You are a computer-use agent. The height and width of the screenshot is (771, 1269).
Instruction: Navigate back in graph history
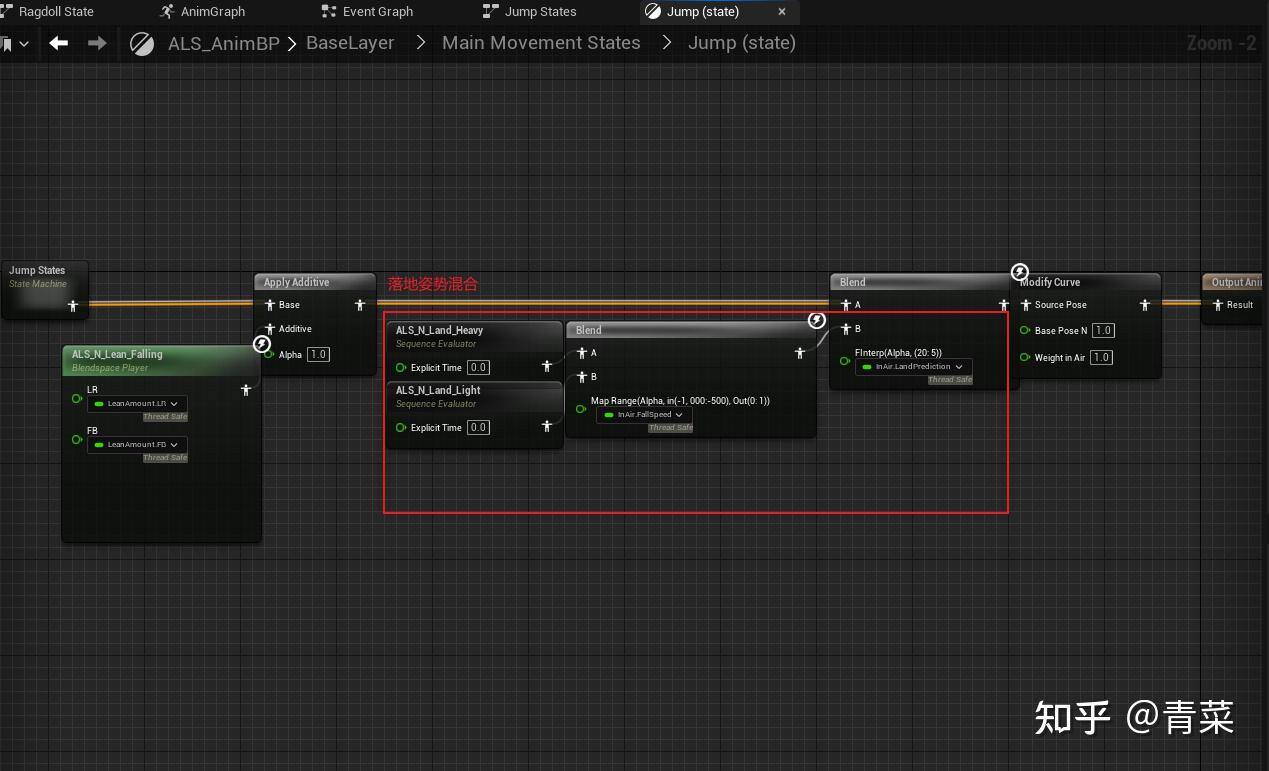click(x=59, y=43)
